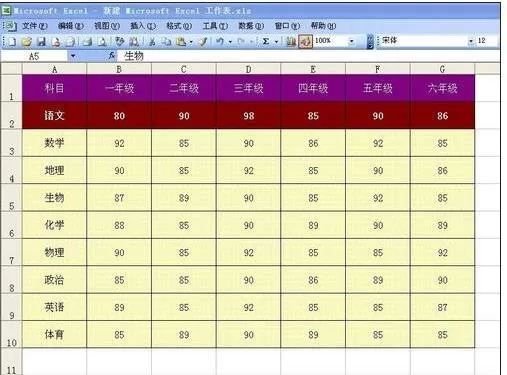
Task: Open the Chart Wizard icon
Action: click(x=291, y=41)
